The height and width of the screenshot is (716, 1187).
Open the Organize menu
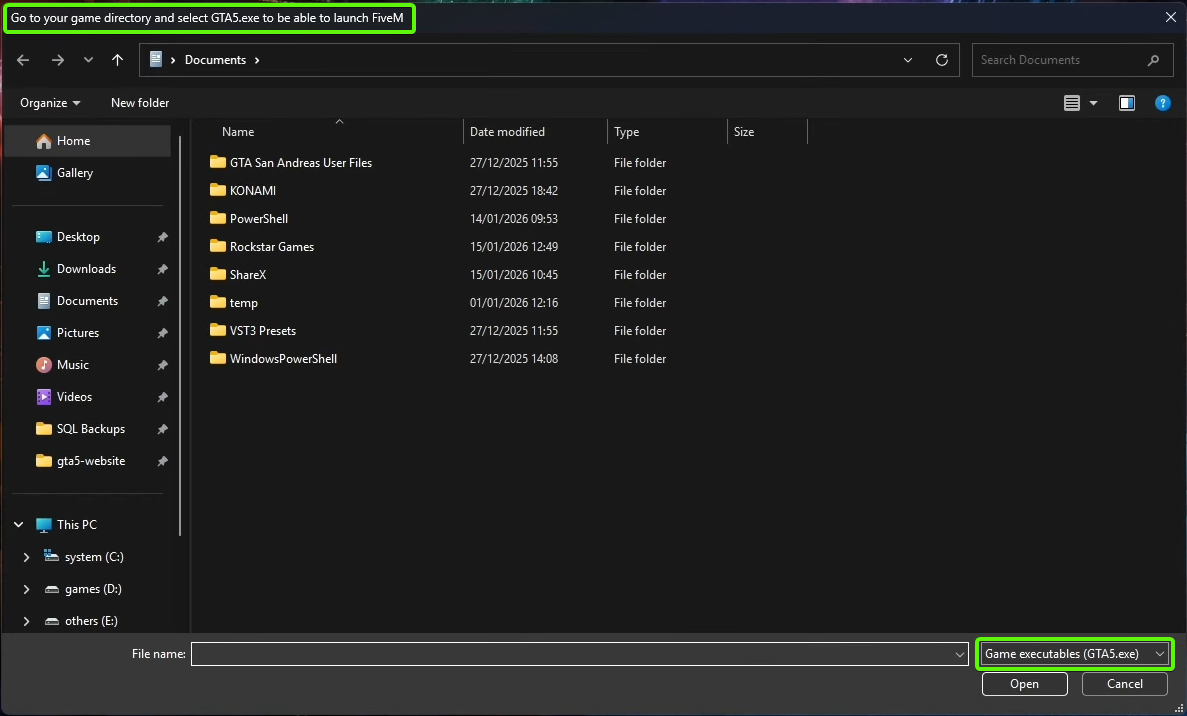tap(50, 103)
